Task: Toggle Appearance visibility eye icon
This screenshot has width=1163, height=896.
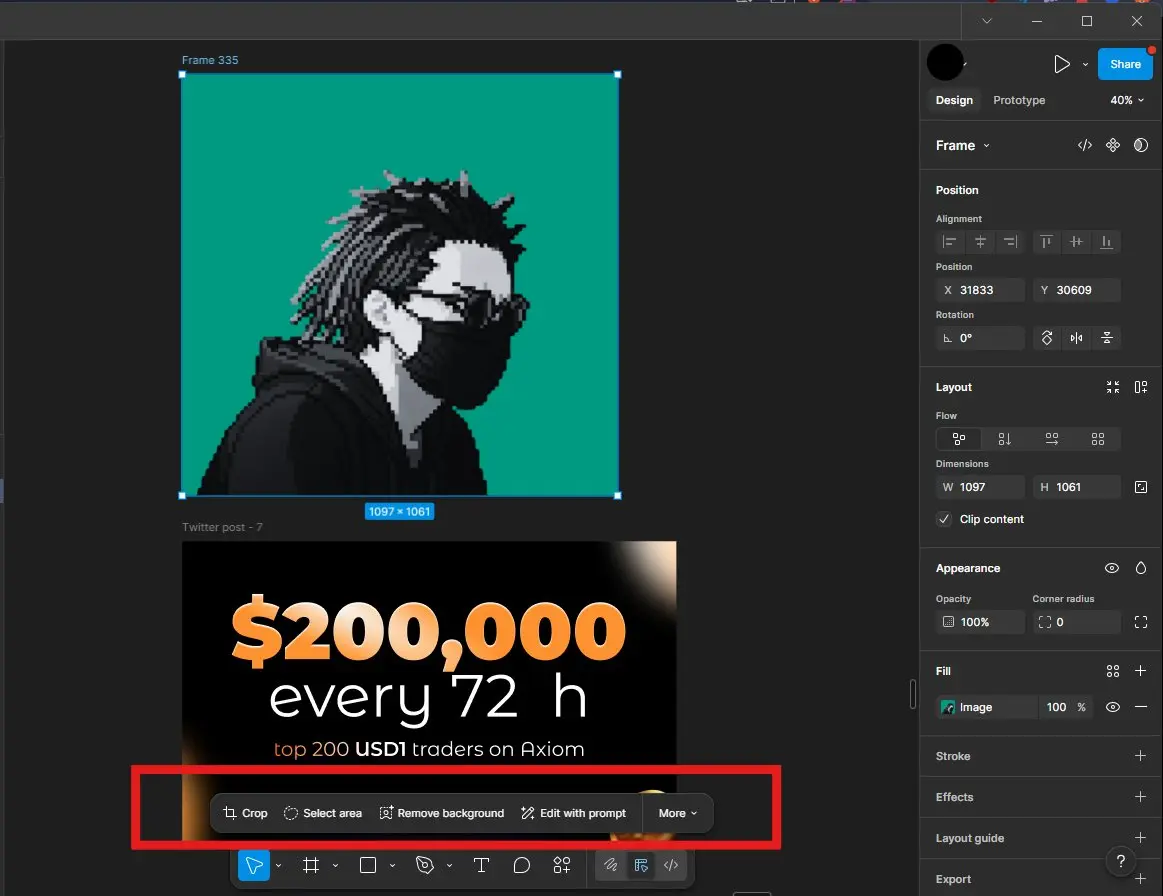Action: [x=1111, y=568]
